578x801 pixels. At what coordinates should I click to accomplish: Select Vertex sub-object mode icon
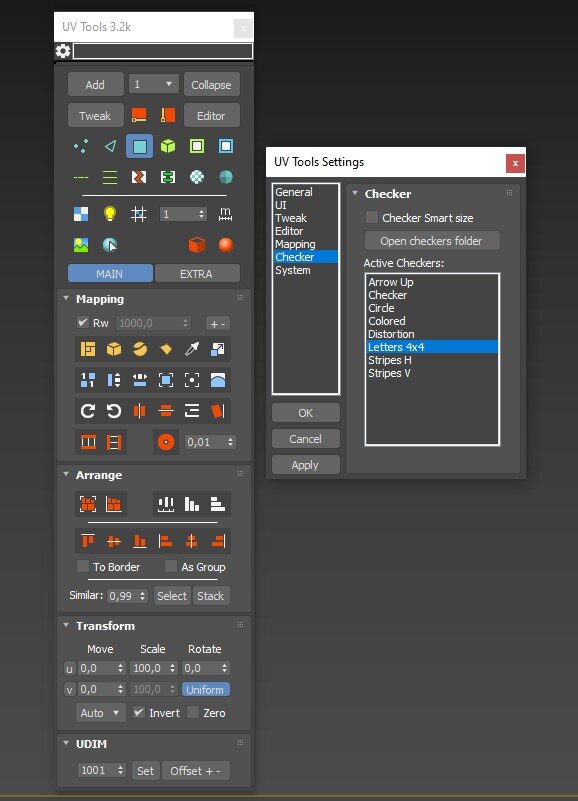(81, 146)
